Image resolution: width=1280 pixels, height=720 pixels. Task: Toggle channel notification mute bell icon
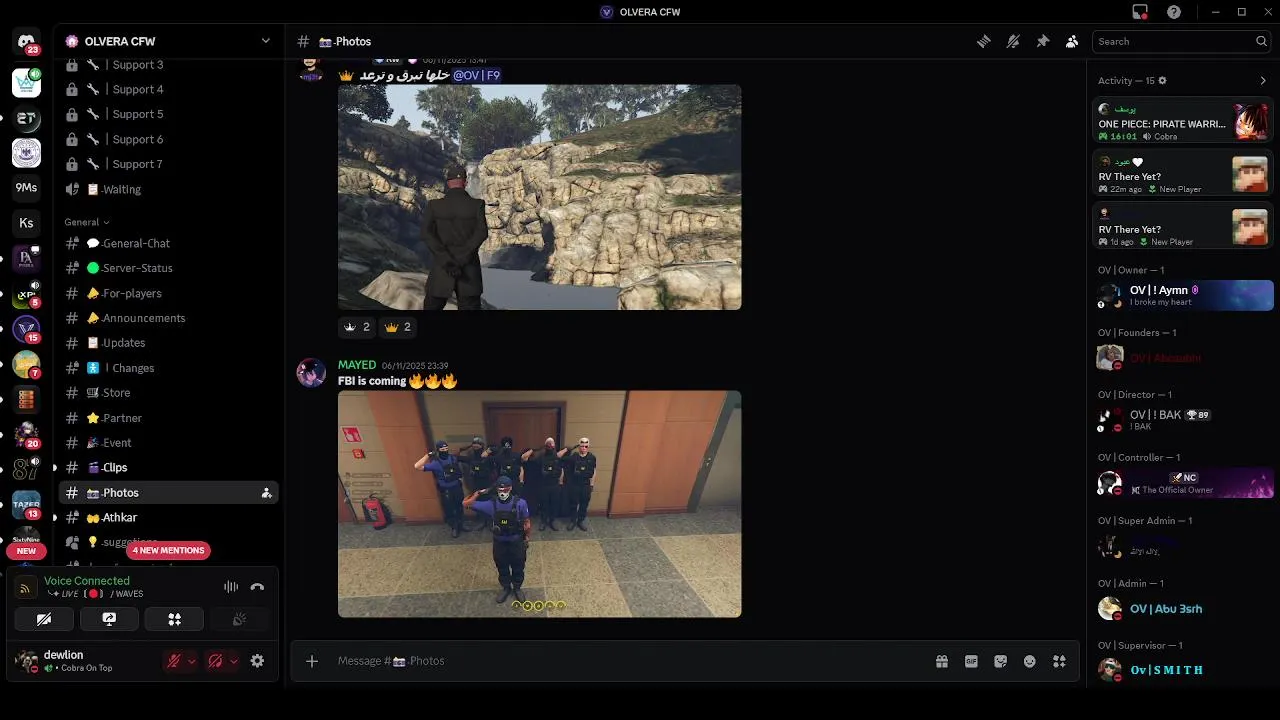pos(1013,41)
